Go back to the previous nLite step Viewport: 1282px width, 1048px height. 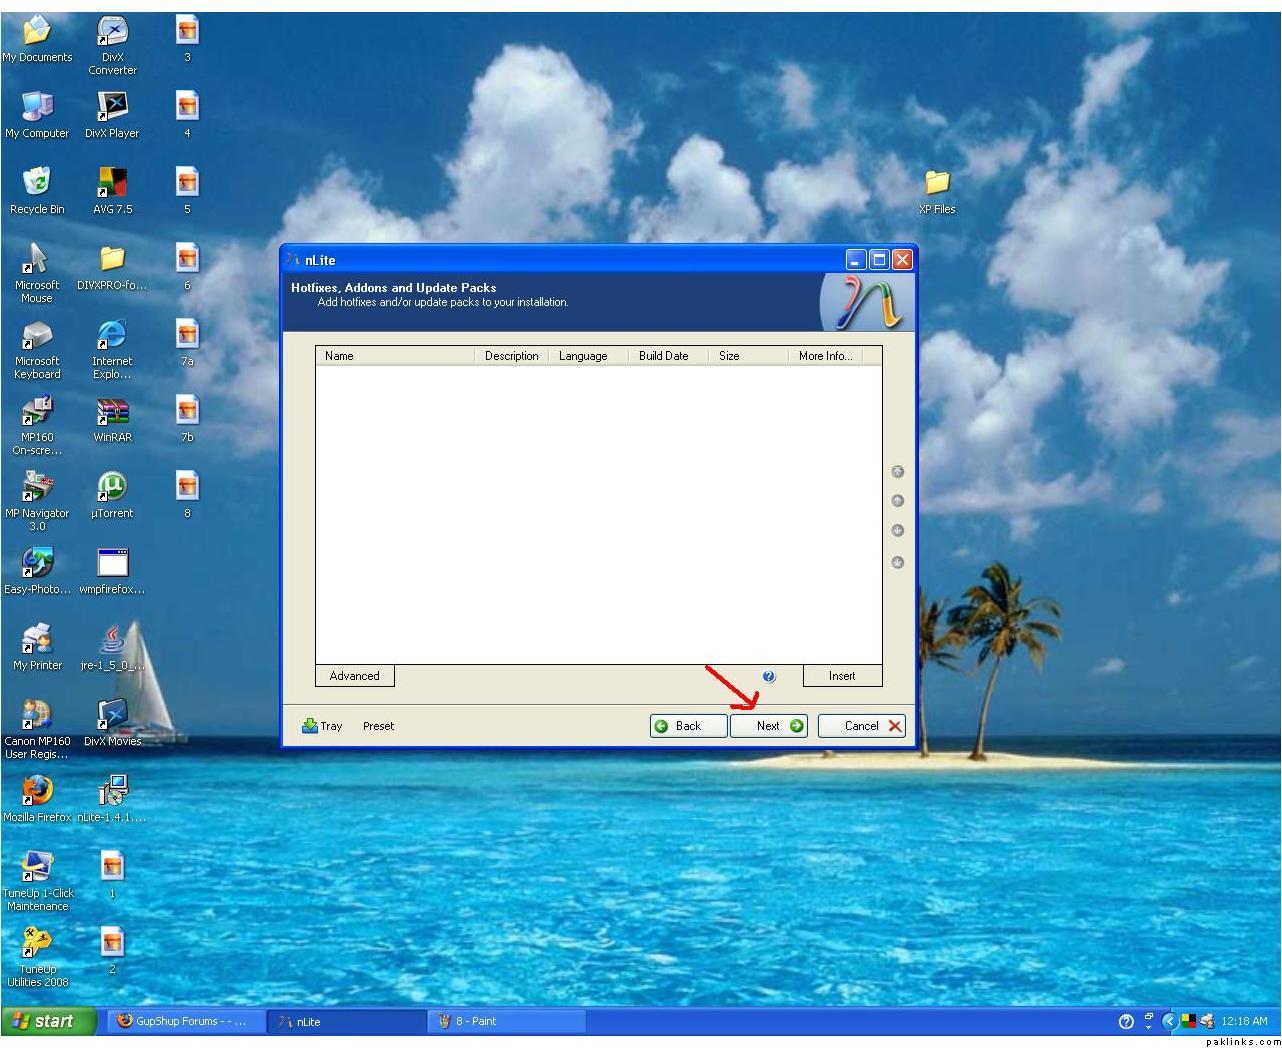[x=687, y=726]
